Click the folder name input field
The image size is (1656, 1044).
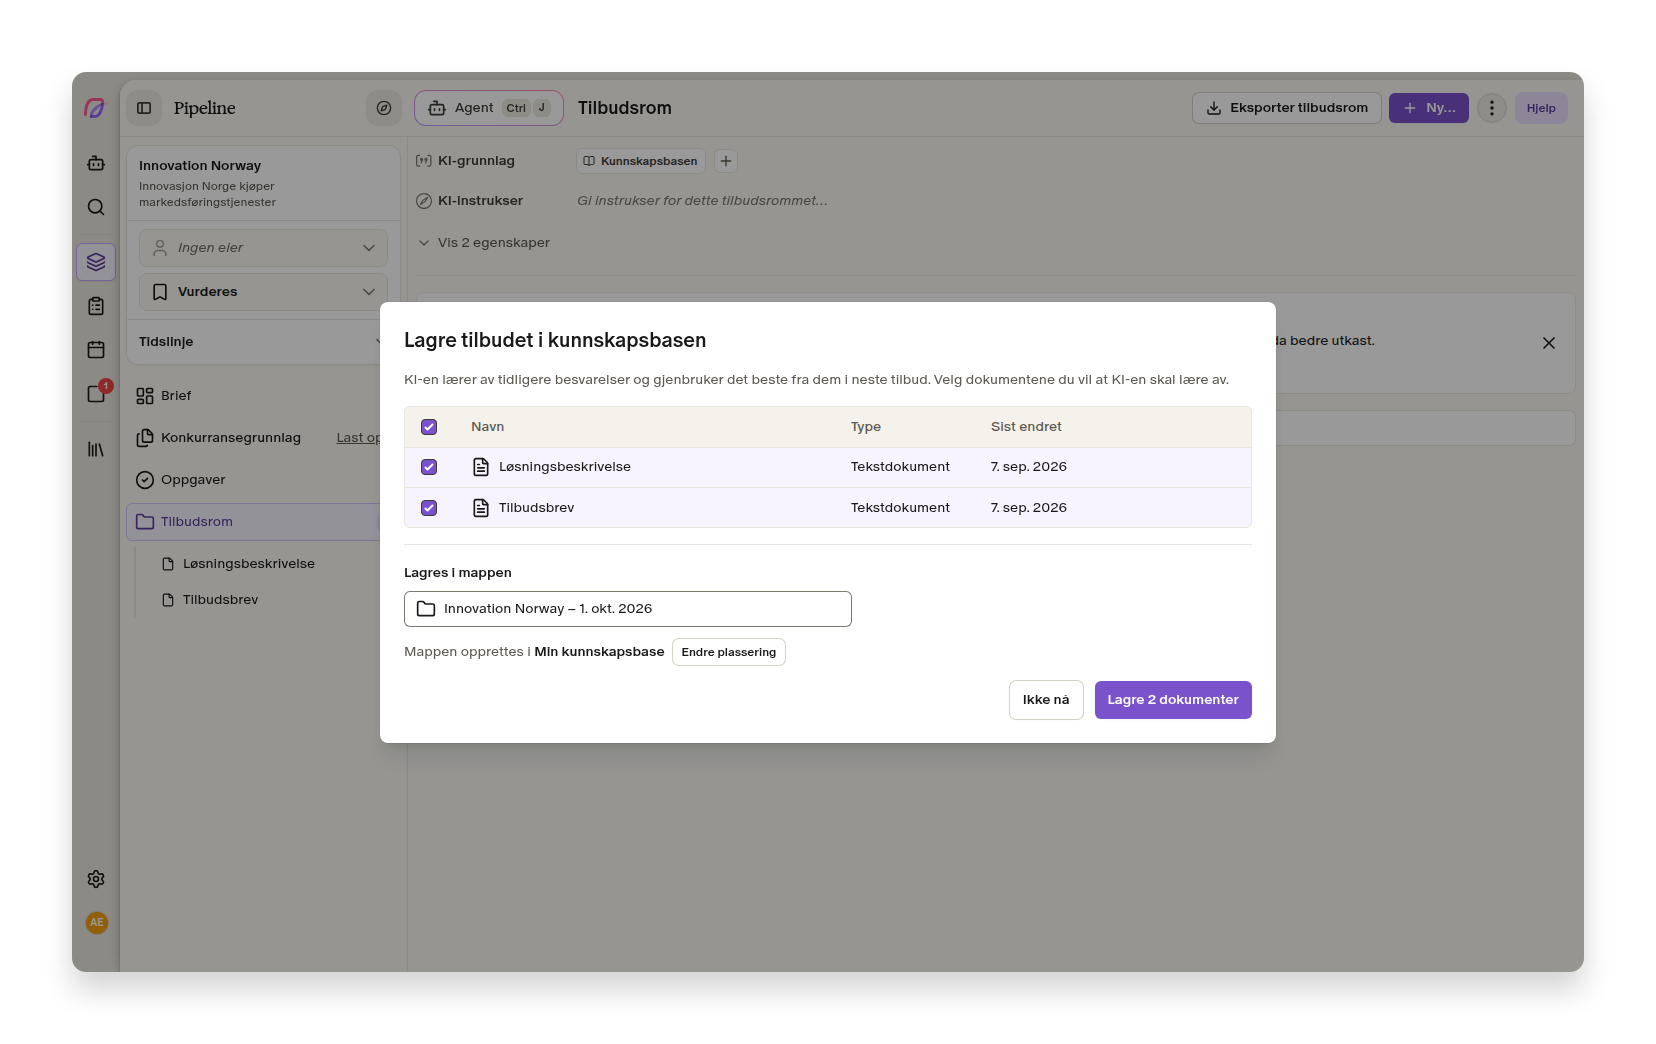pyautogui.click(x=628, y=609)
